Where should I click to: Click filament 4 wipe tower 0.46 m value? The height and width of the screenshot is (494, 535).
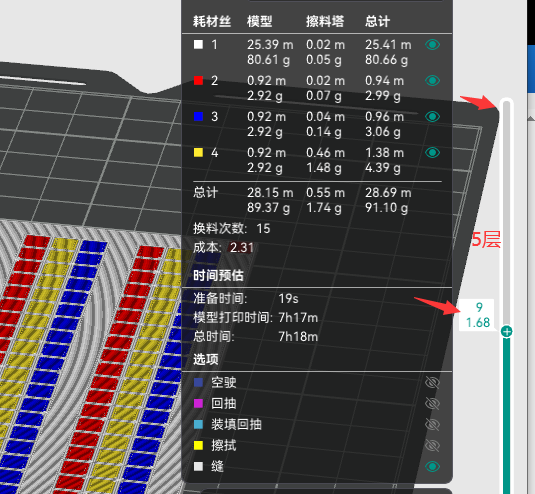(x=326, y=153)
